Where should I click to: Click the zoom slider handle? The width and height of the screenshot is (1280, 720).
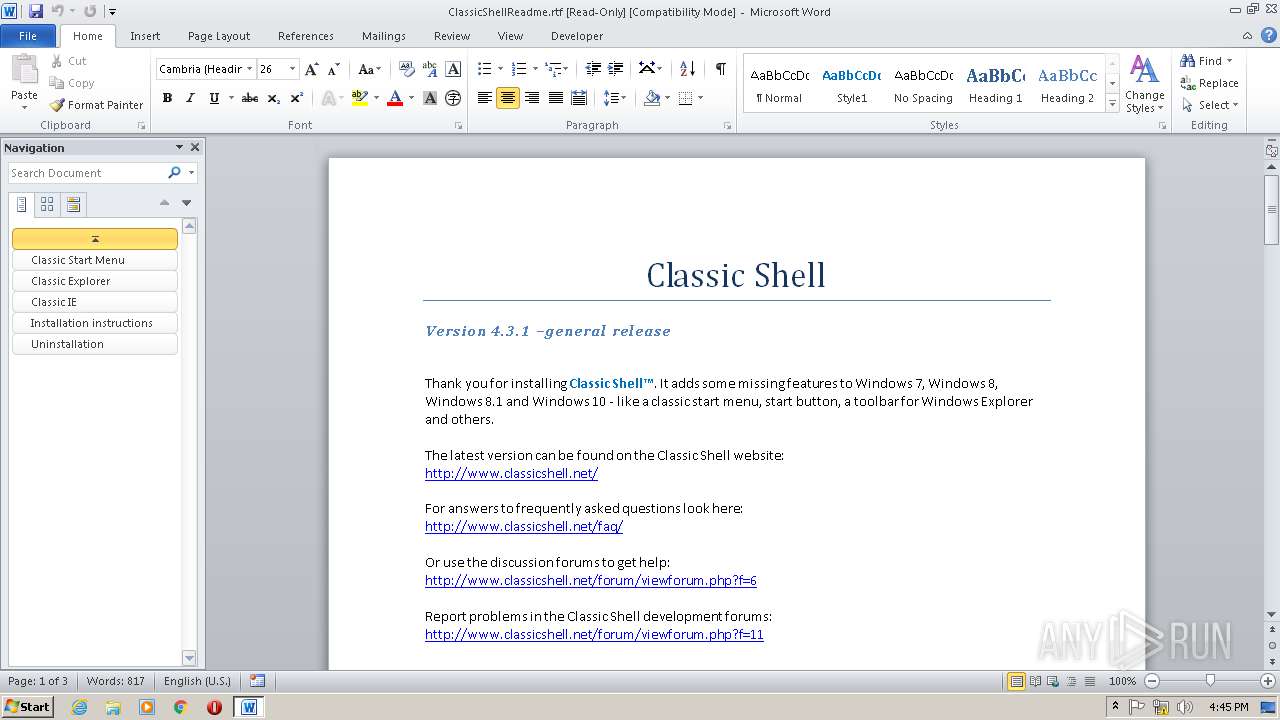1210,680
